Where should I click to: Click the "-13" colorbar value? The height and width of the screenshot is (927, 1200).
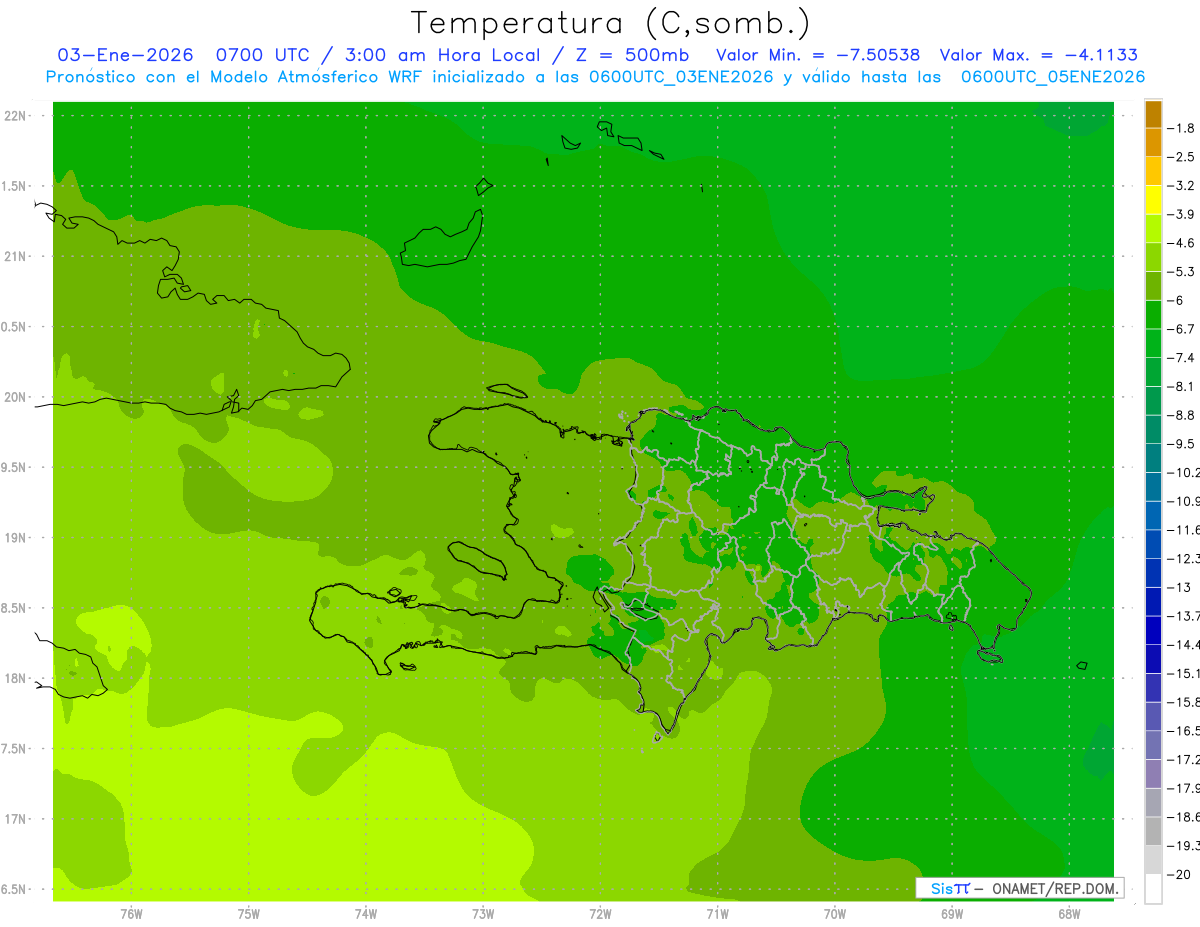tap(1179, 587)
